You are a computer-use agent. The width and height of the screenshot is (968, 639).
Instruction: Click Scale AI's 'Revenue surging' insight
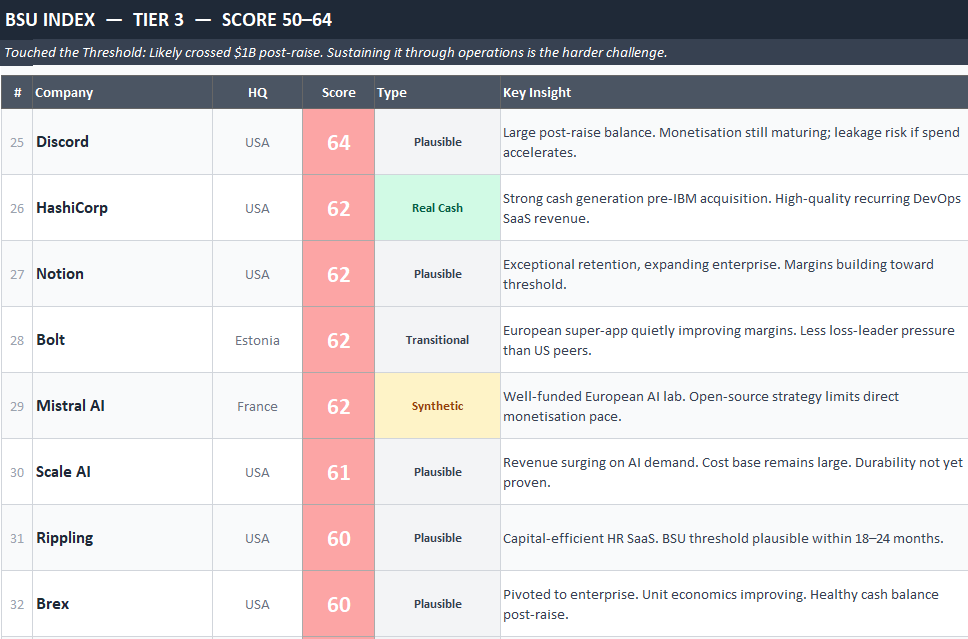point(733,472)
